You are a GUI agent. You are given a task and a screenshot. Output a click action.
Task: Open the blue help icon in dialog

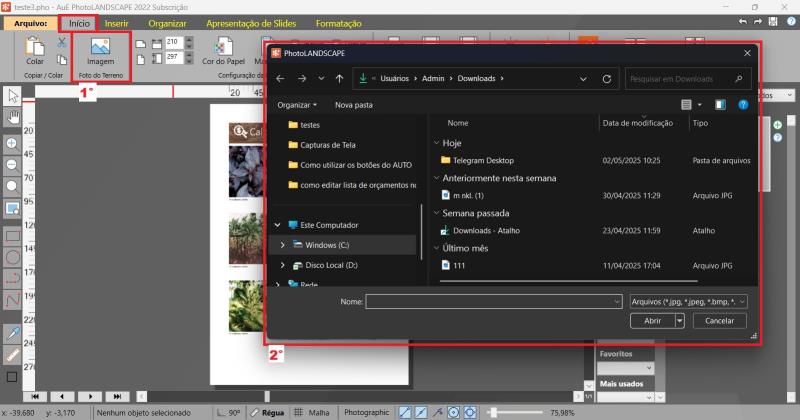tap(743, 105)
